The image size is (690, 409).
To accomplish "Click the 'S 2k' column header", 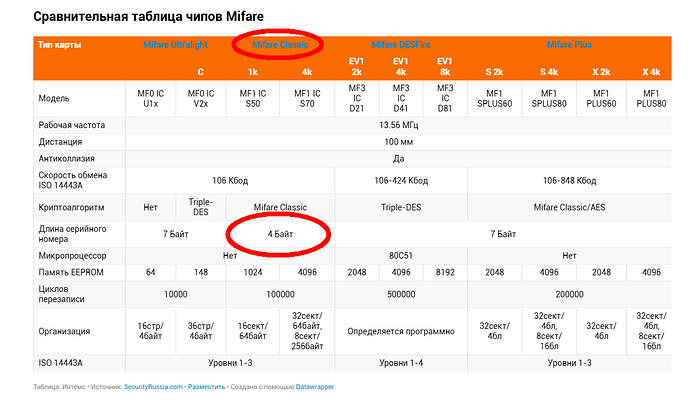I will coord(494,72).
